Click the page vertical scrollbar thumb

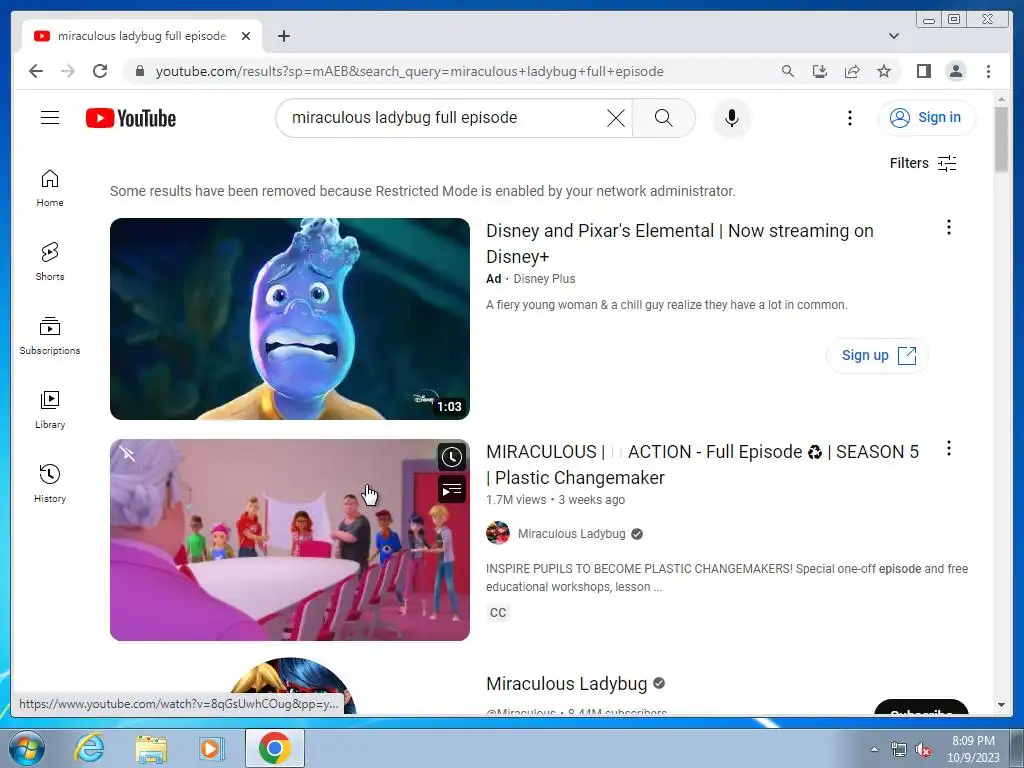pos(1002,138)
